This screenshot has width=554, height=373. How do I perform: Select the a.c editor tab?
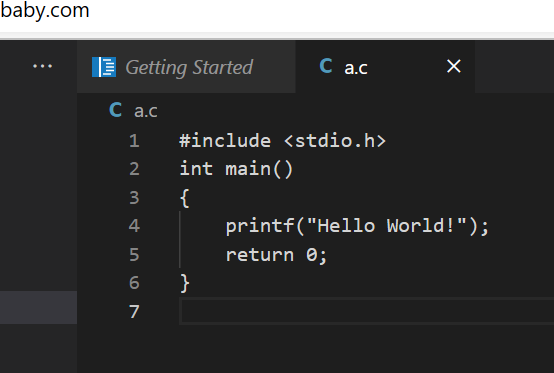click(385, 67)
